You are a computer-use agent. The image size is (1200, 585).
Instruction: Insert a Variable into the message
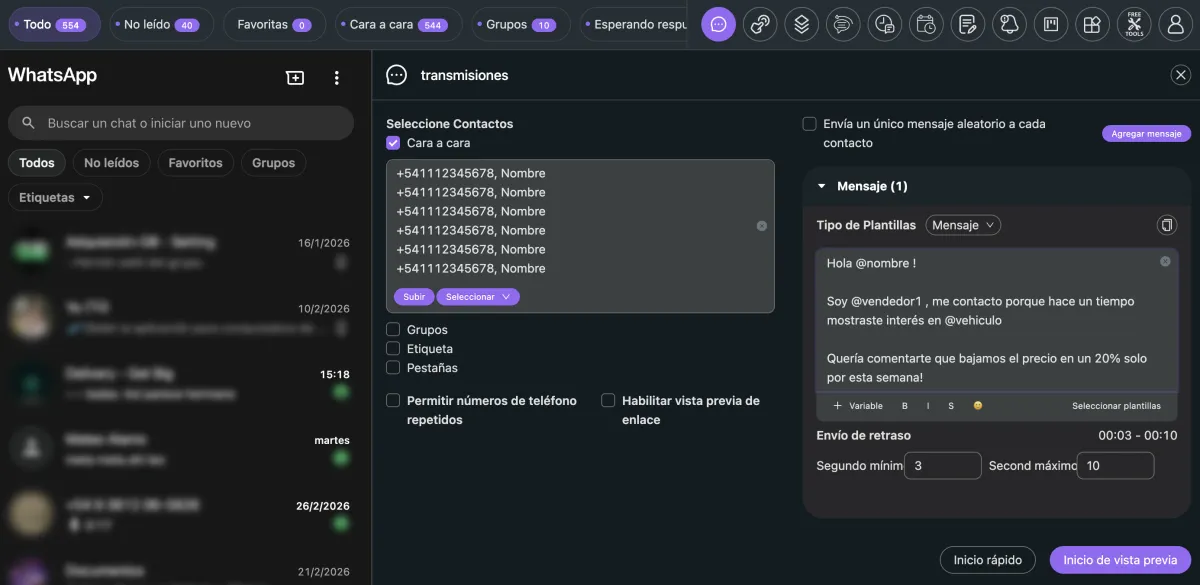[x=858, y=406]
